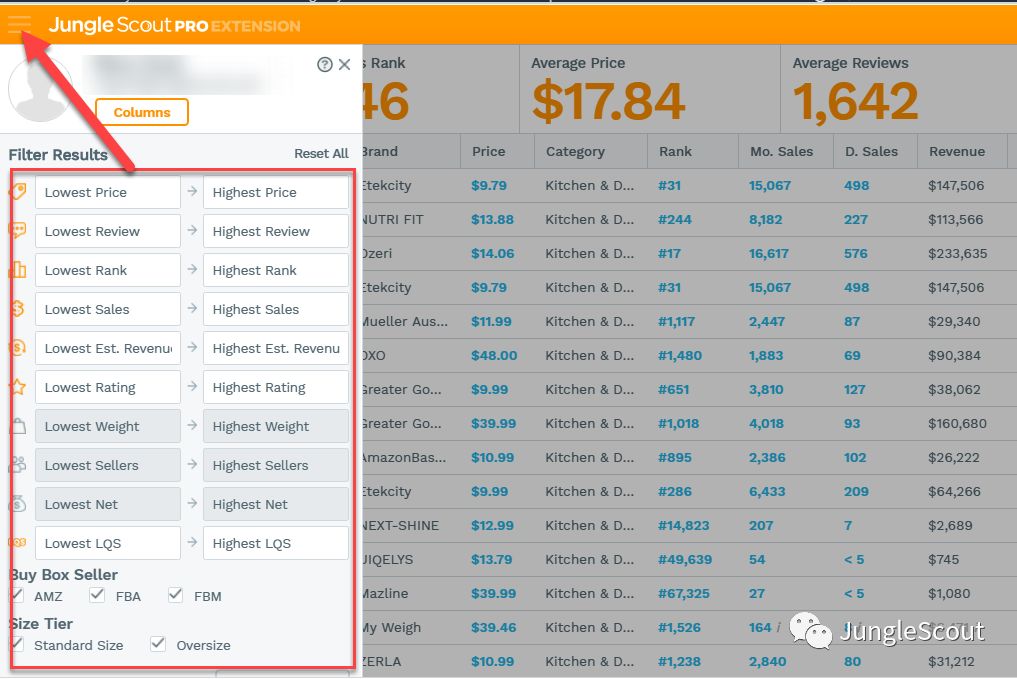Image resolution: width=1017 pixels, height=679 pixels.
Task: Toggle the FBM checkbox
Action: click(175, 595)
